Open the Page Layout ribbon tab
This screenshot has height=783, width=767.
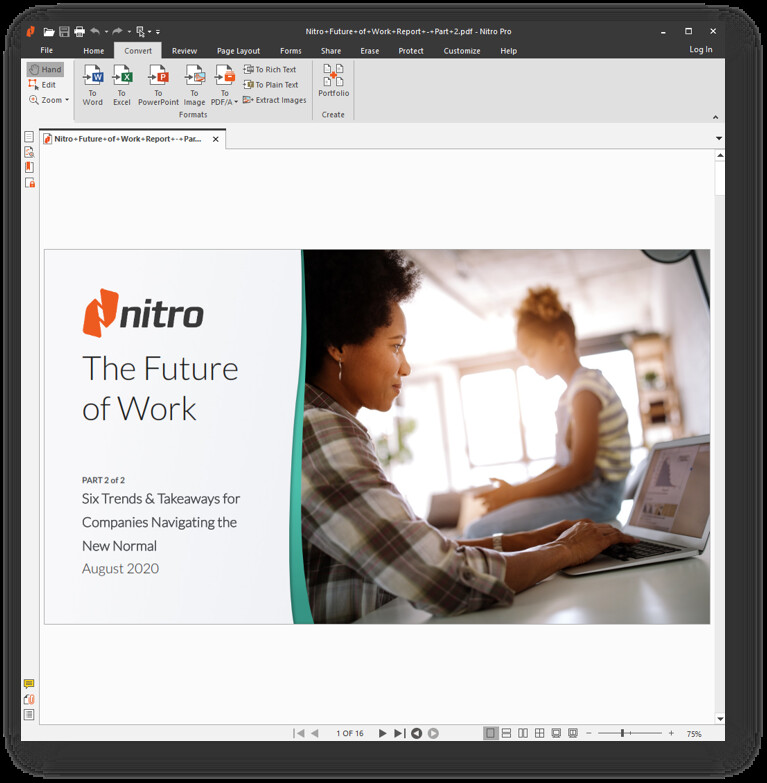pos(238,51)
